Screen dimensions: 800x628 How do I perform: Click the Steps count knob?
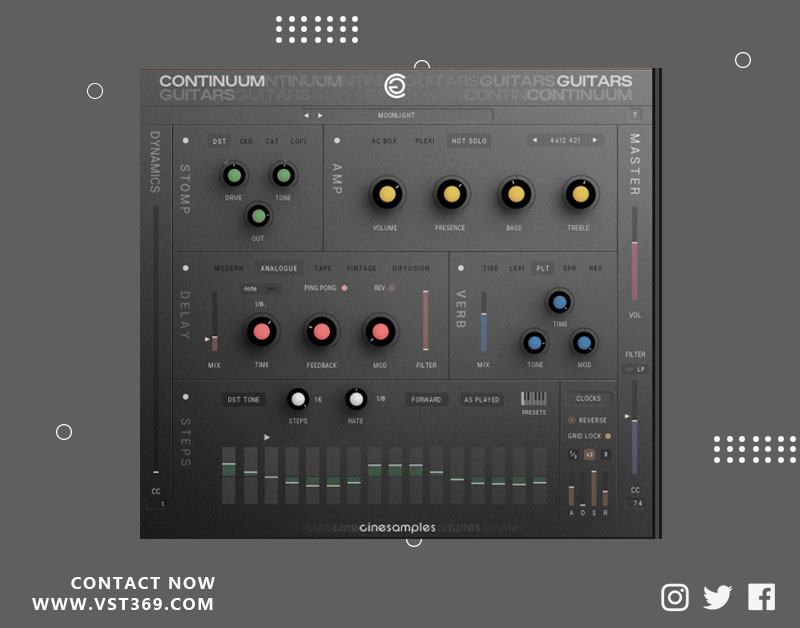(x=297, y=399)
